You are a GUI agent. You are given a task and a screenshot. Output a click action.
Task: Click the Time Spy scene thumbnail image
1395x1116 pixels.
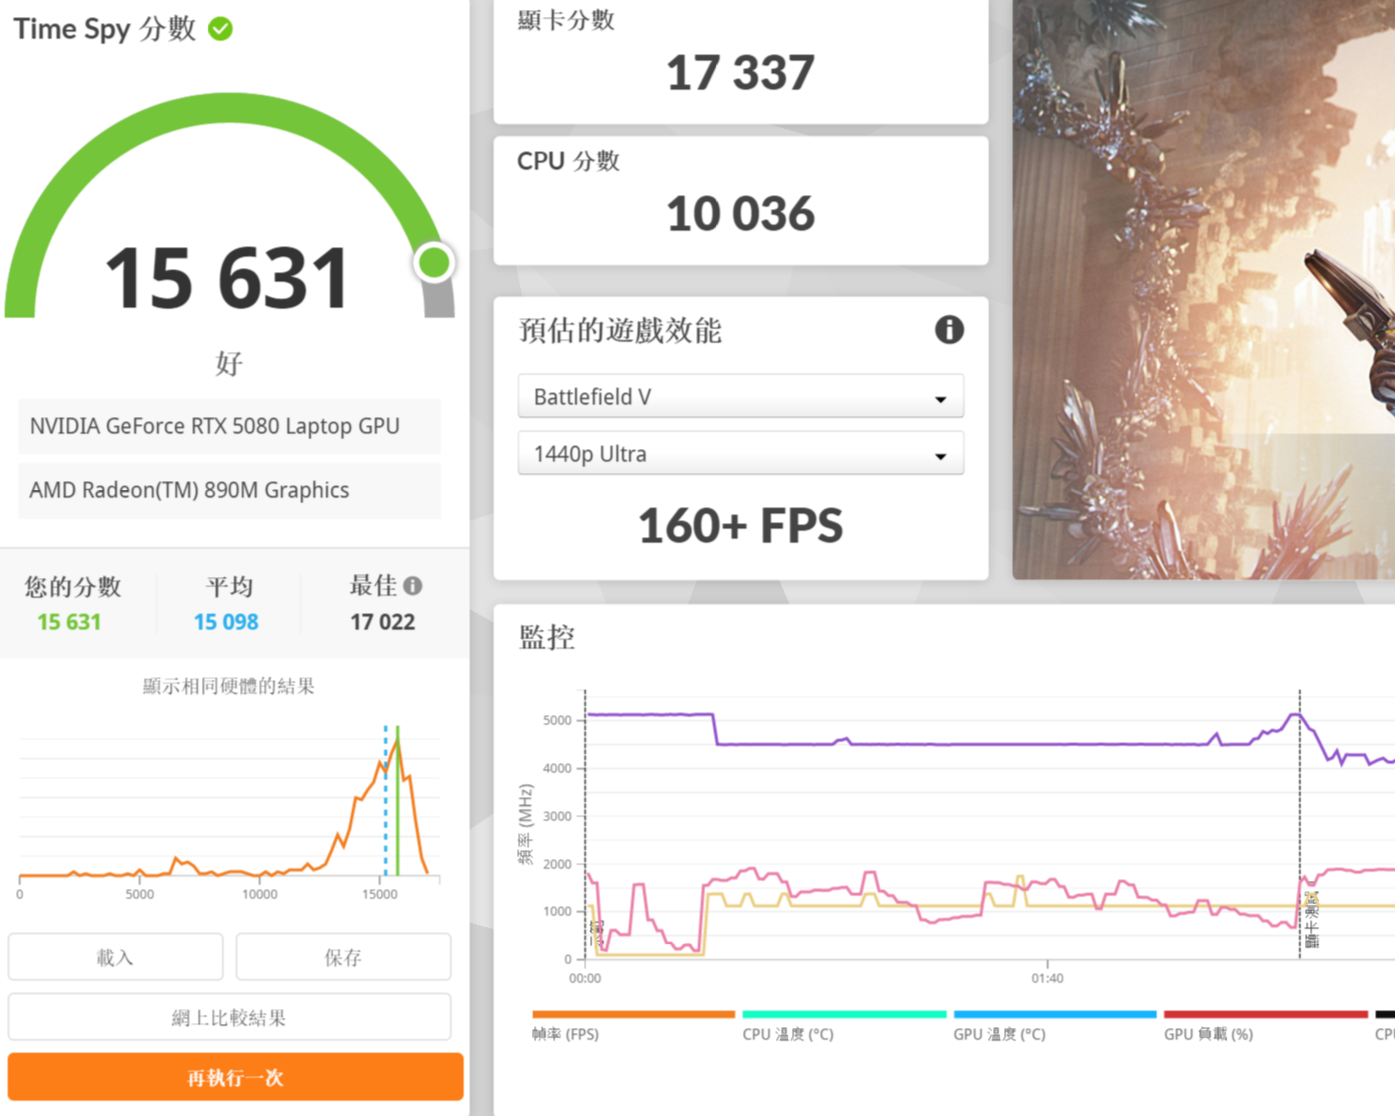tap(1204, 289)
